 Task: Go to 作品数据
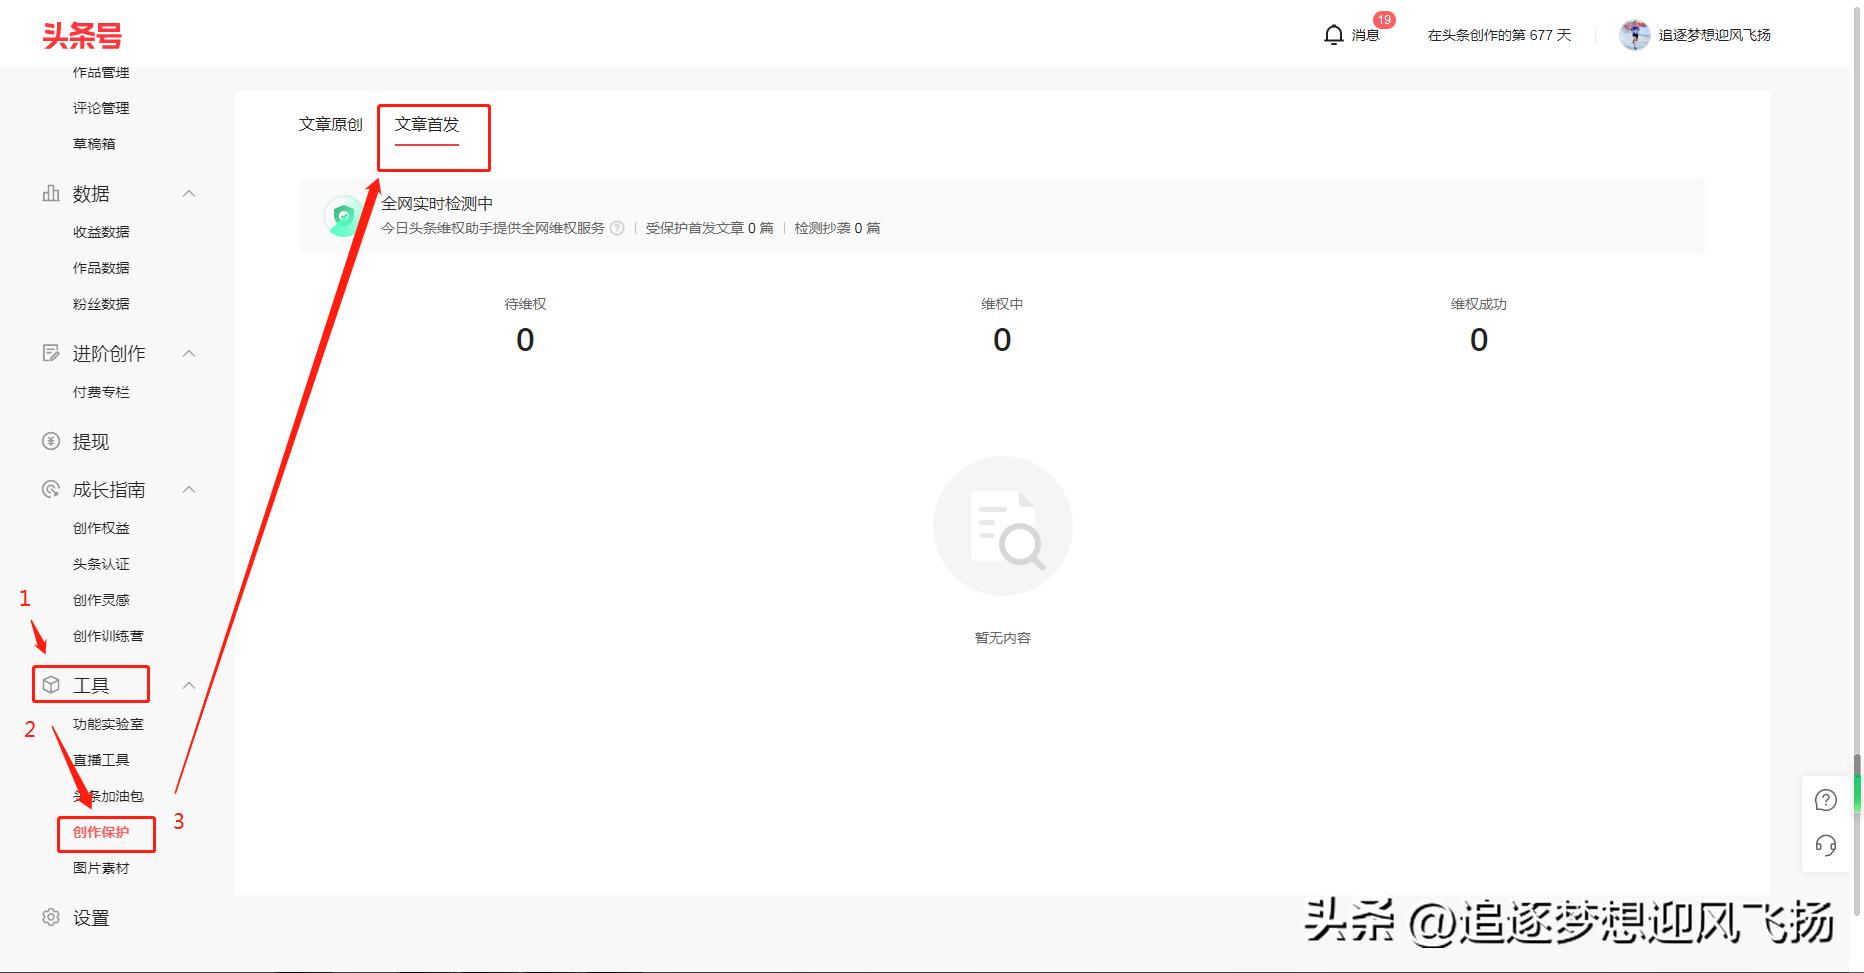(101, 268)
